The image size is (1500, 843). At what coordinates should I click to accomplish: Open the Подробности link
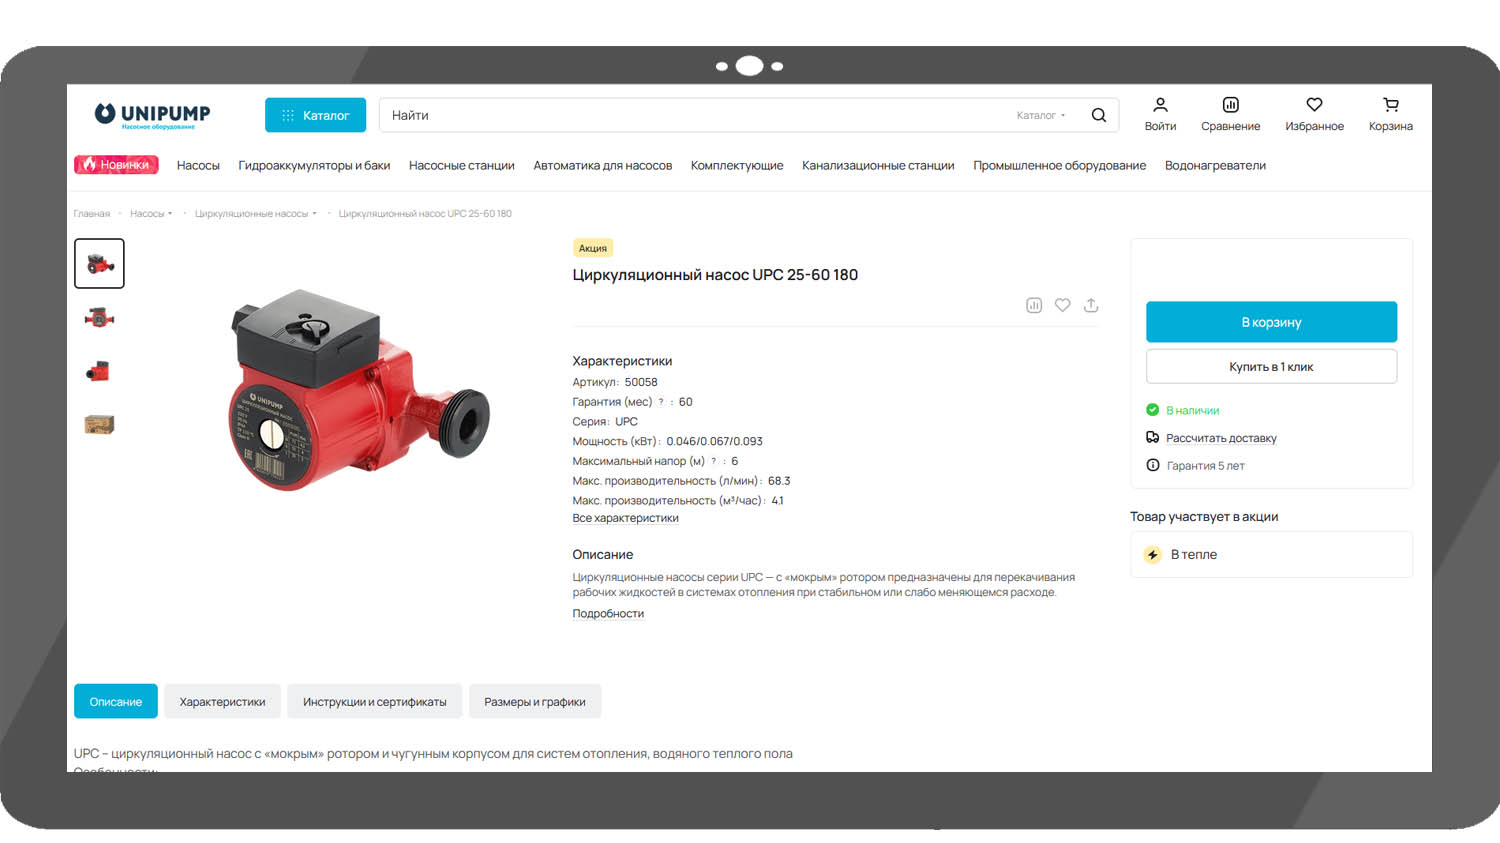click(608, 614)
